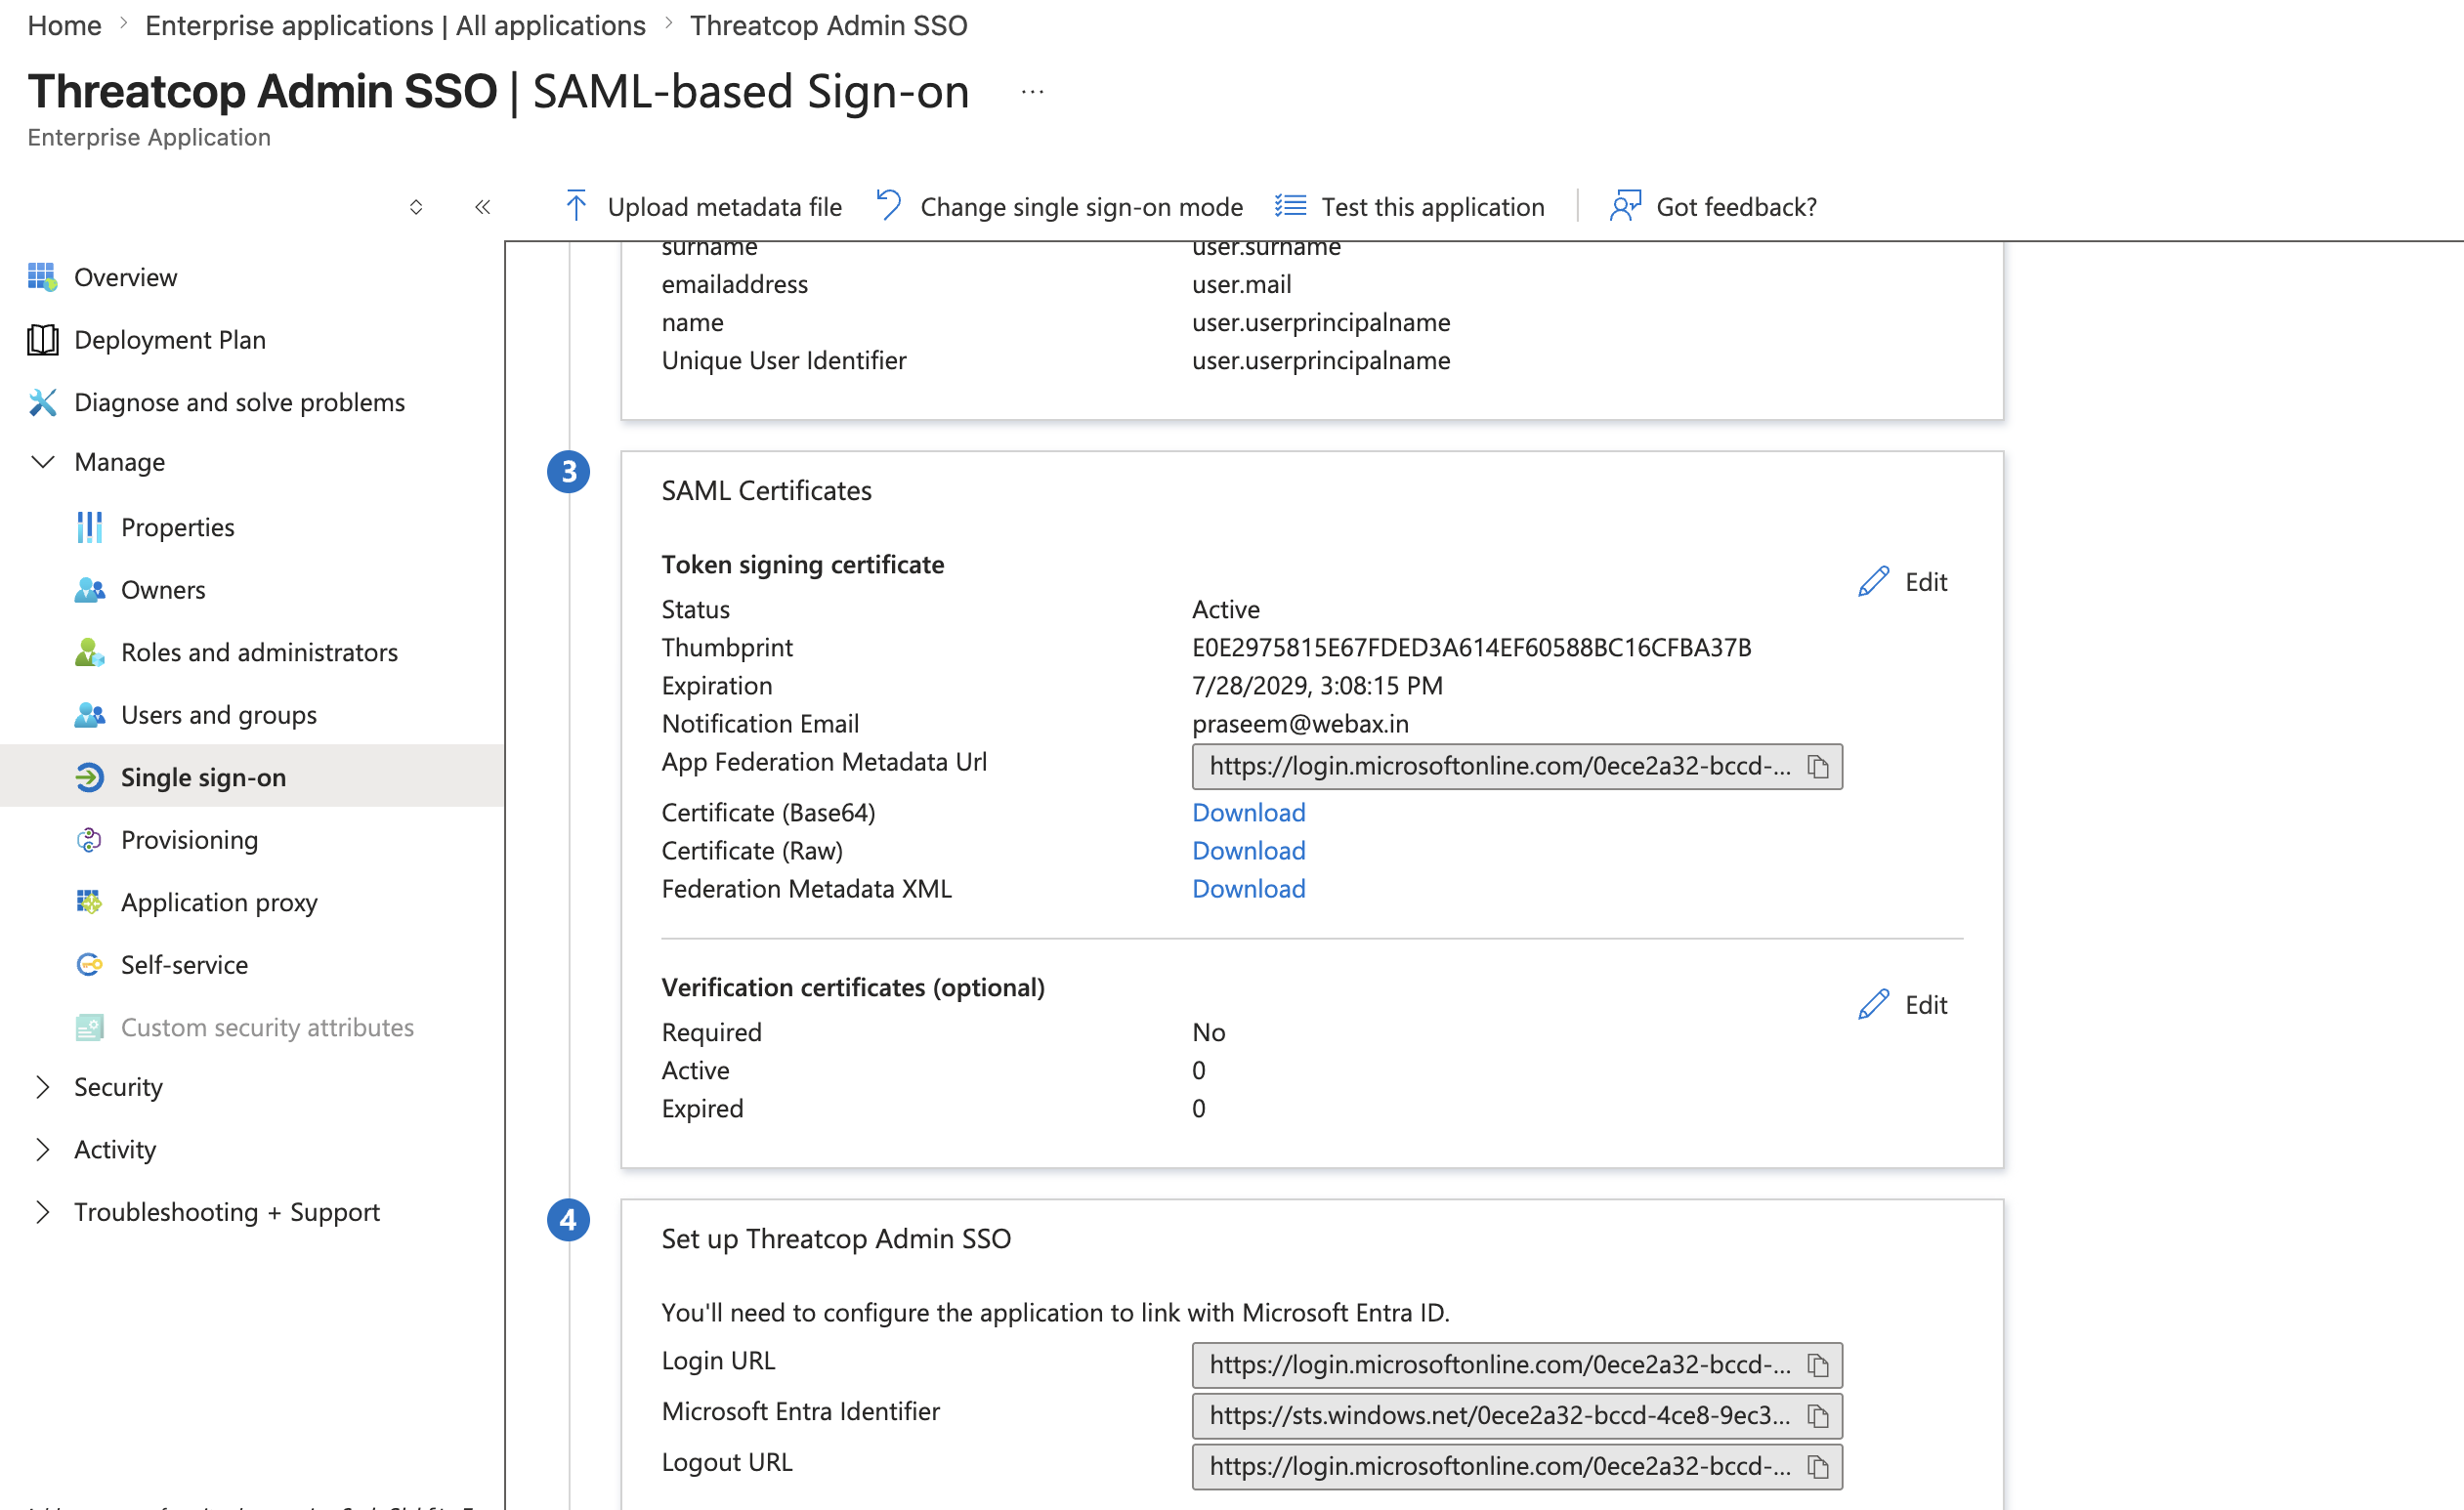This screenshot has width=2464, height=1510.
Task: Expand the Troubleshooting + Support section
Action: coord(42,1212)
